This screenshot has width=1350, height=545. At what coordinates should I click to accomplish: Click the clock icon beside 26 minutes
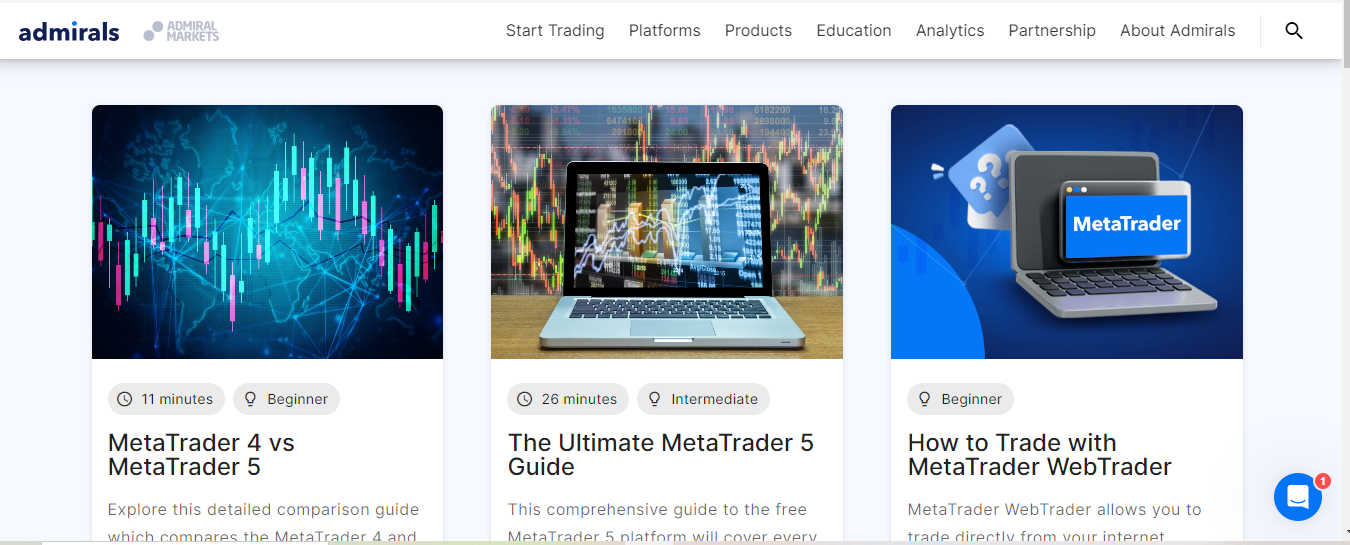coord(525,399)
